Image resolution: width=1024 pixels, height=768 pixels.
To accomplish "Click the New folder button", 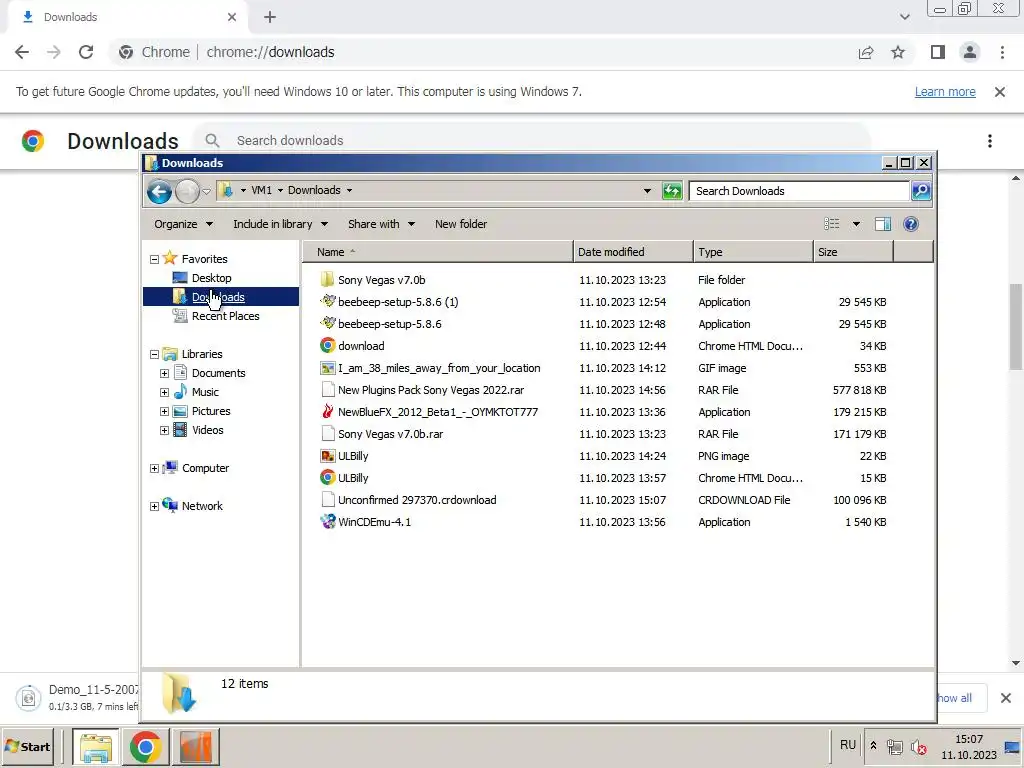I will pyautogui.click(x=461, y=224).
